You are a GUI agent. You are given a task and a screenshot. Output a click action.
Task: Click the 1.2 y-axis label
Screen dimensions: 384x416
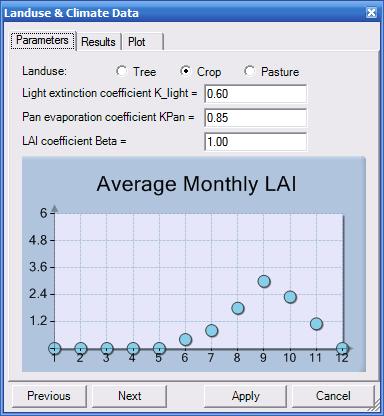click(38, 321)
